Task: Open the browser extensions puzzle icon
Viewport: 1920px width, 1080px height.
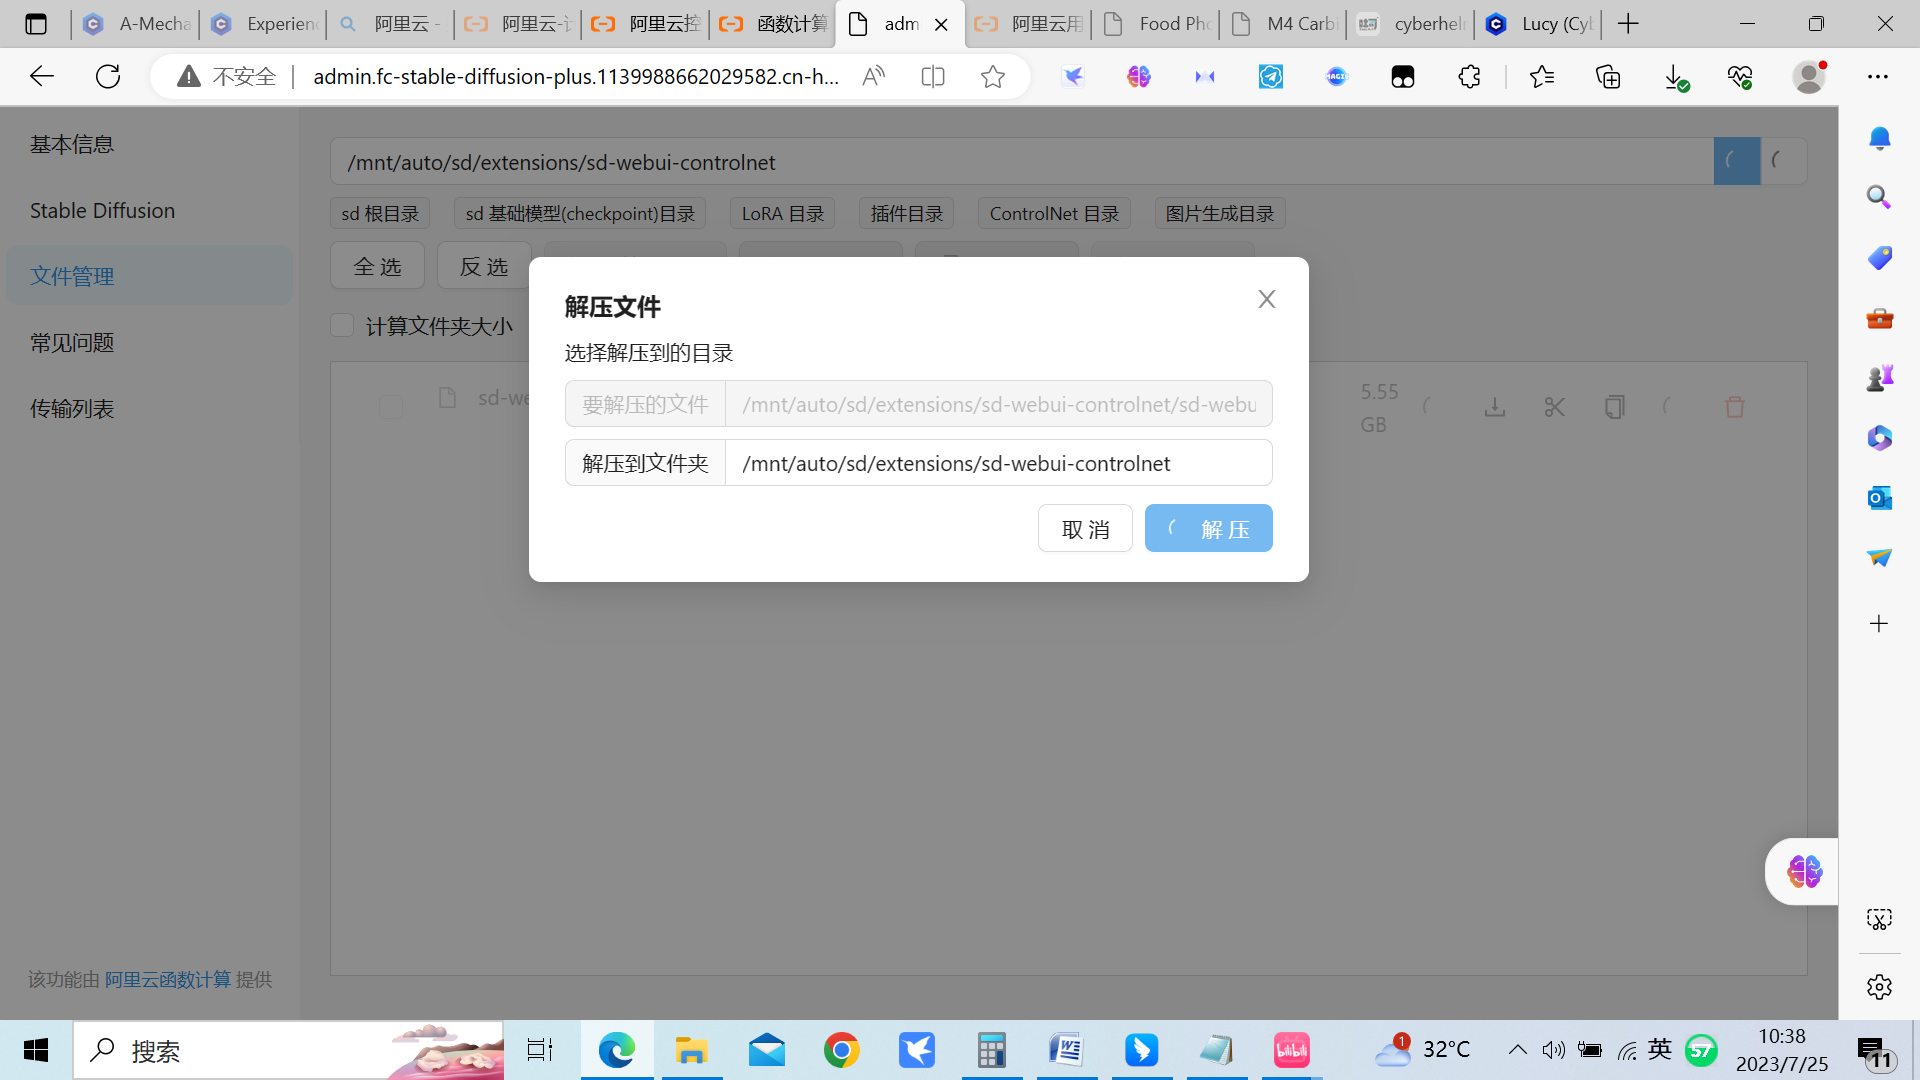Action: click(x=1469, y=77)
